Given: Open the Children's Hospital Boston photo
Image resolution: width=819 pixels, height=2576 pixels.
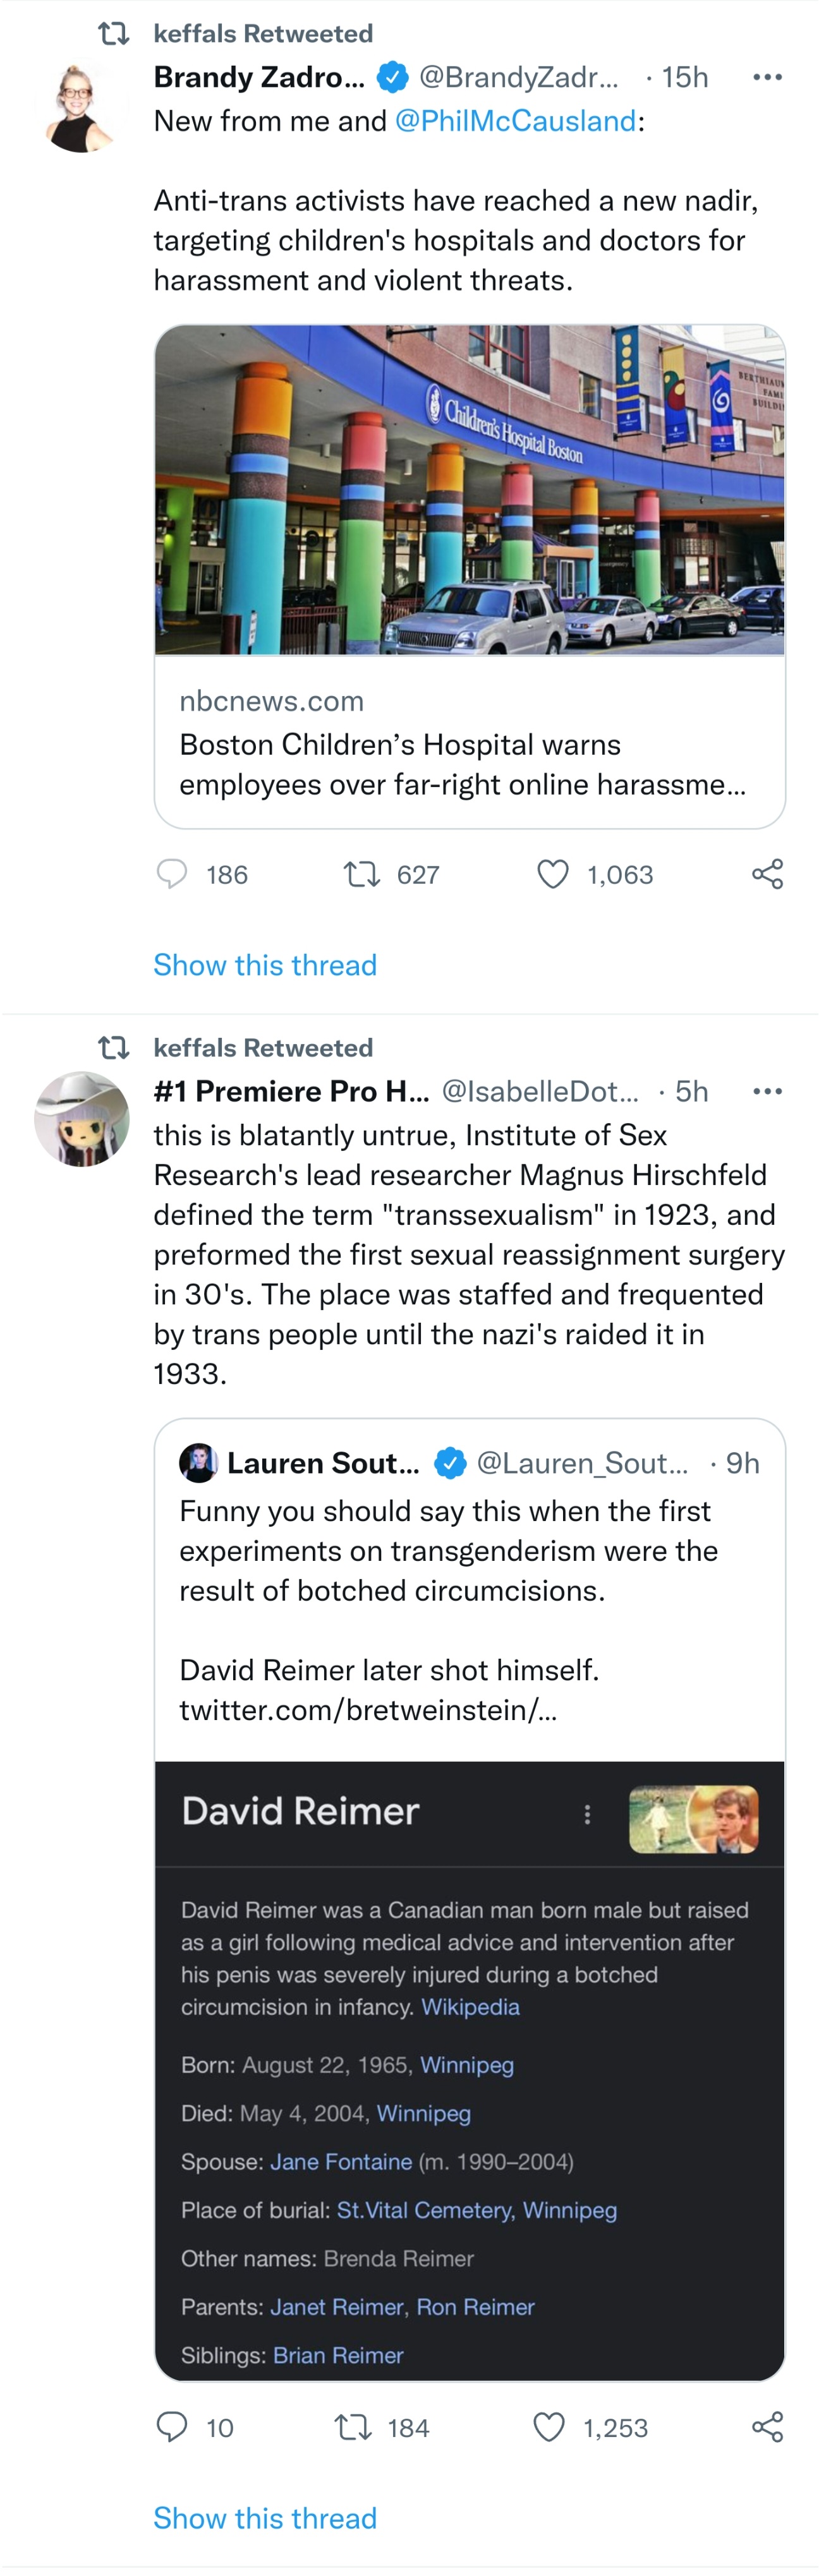Looking at the screenshot, I should 470,490.
